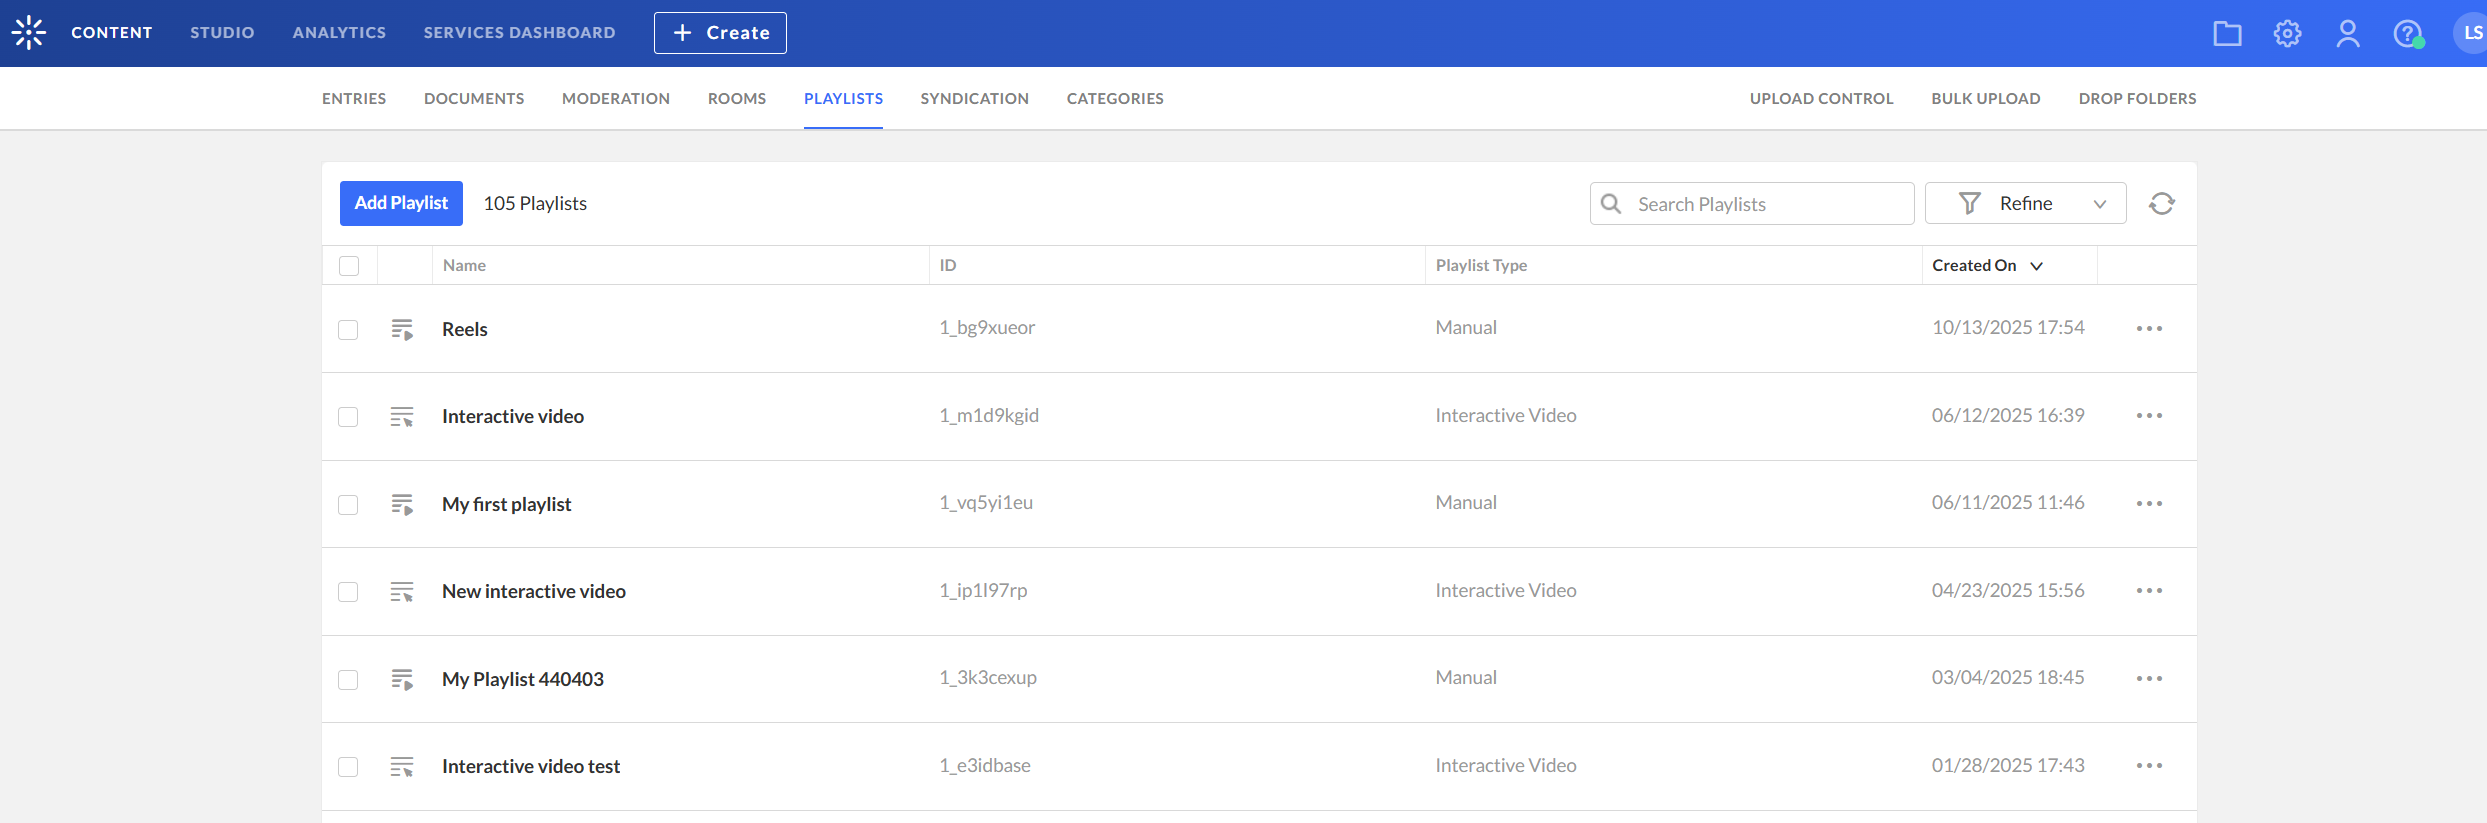Expand the Refine filter dropdown

coord(2025,204)
